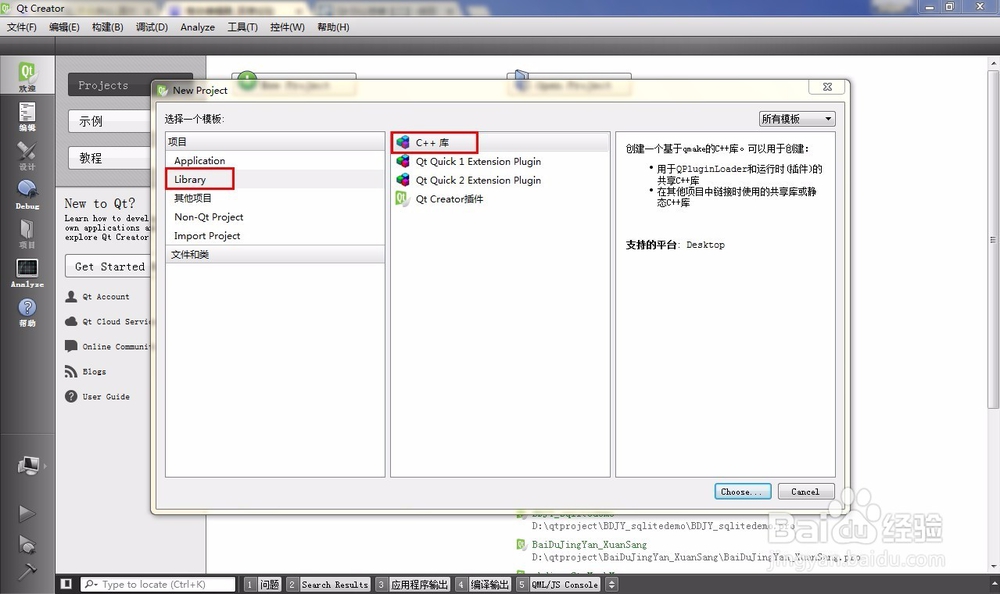Click Blogs link text
Image resolution: width=1000 pixels, height=594 pixels.
94,371
